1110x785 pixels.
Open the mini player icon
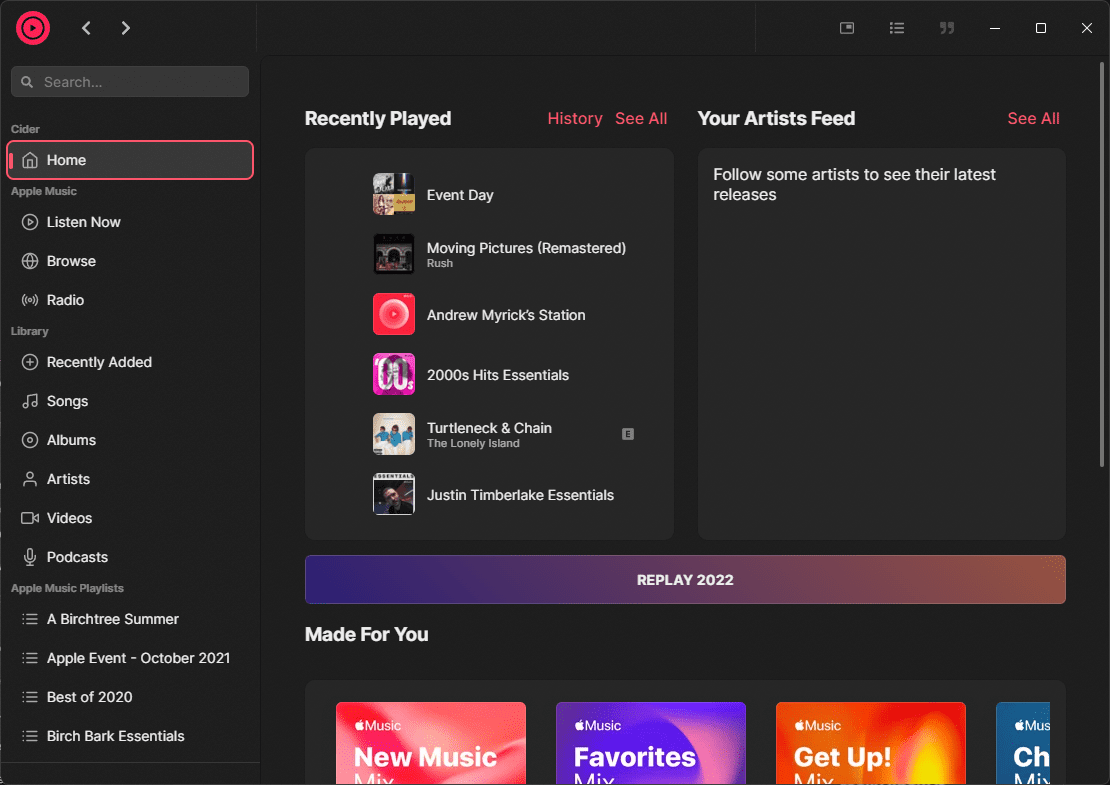(x=847, y=28)
